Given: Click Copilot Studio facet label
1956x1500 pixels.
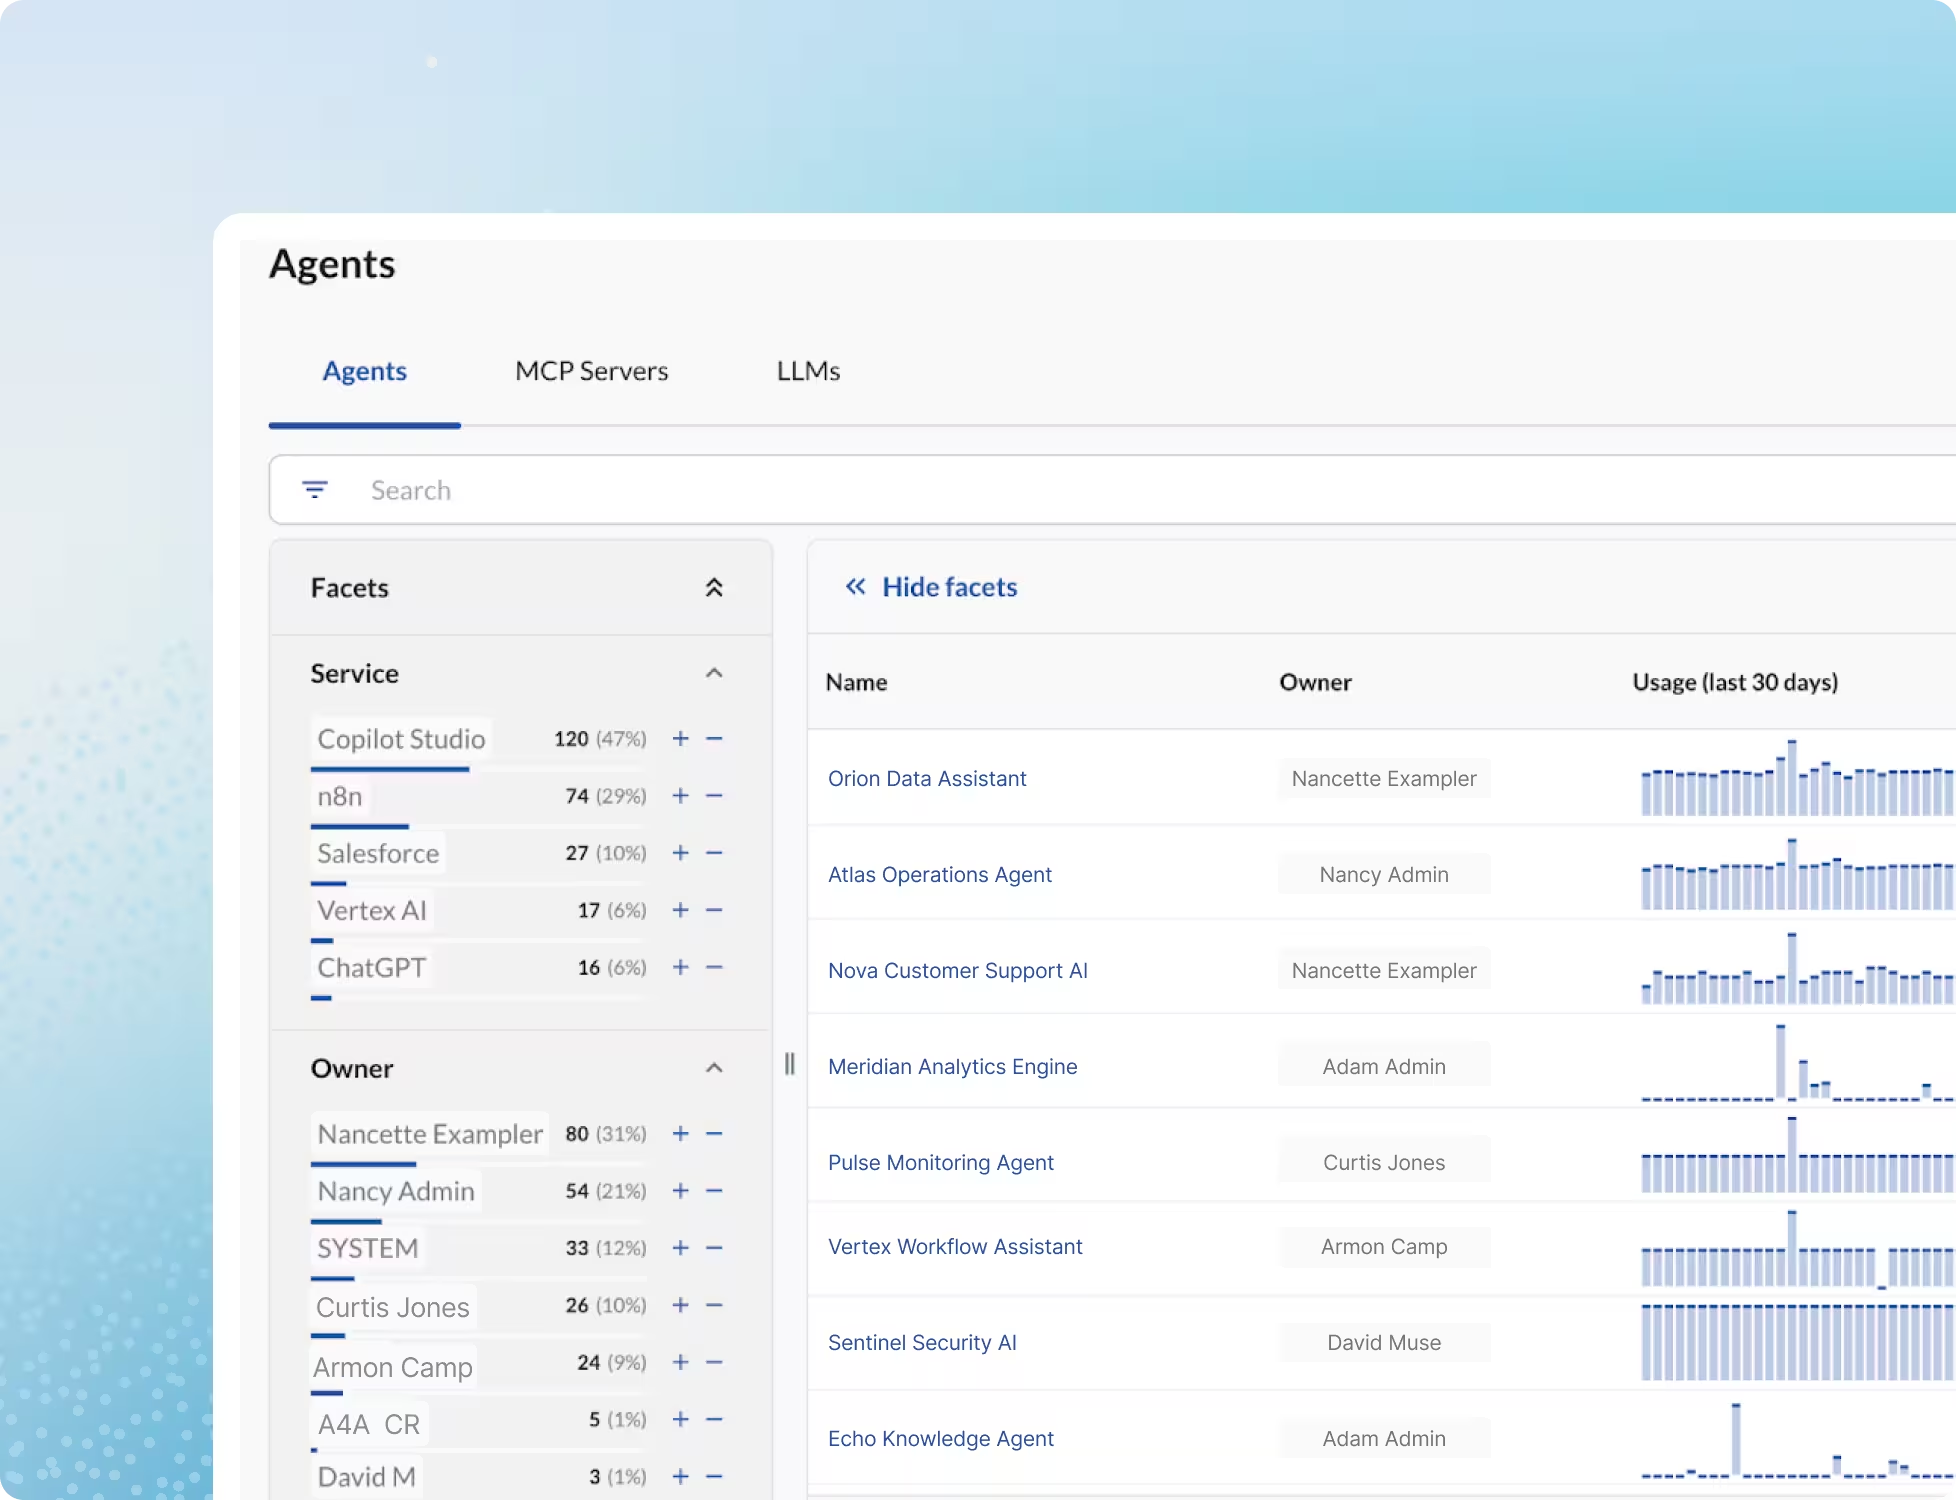Looking at the screenshot, I should pos(401,739).
